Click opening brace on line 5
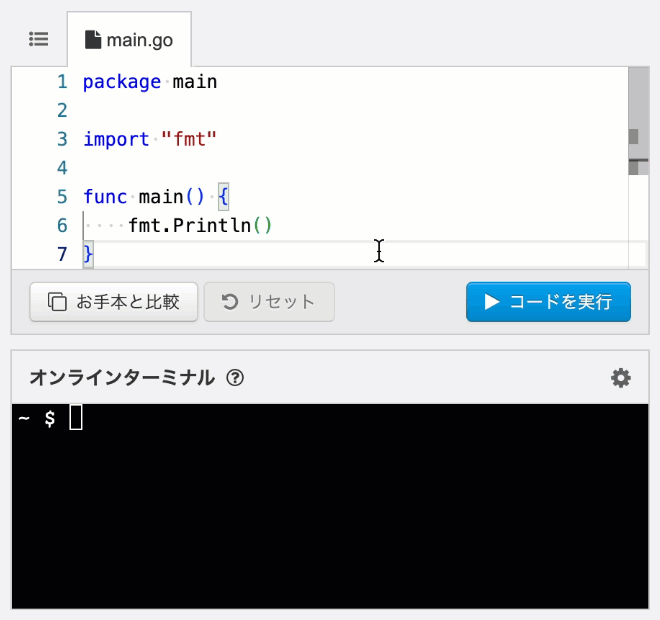The width and height of the screenshot is (660, 620). coord(223,197)
